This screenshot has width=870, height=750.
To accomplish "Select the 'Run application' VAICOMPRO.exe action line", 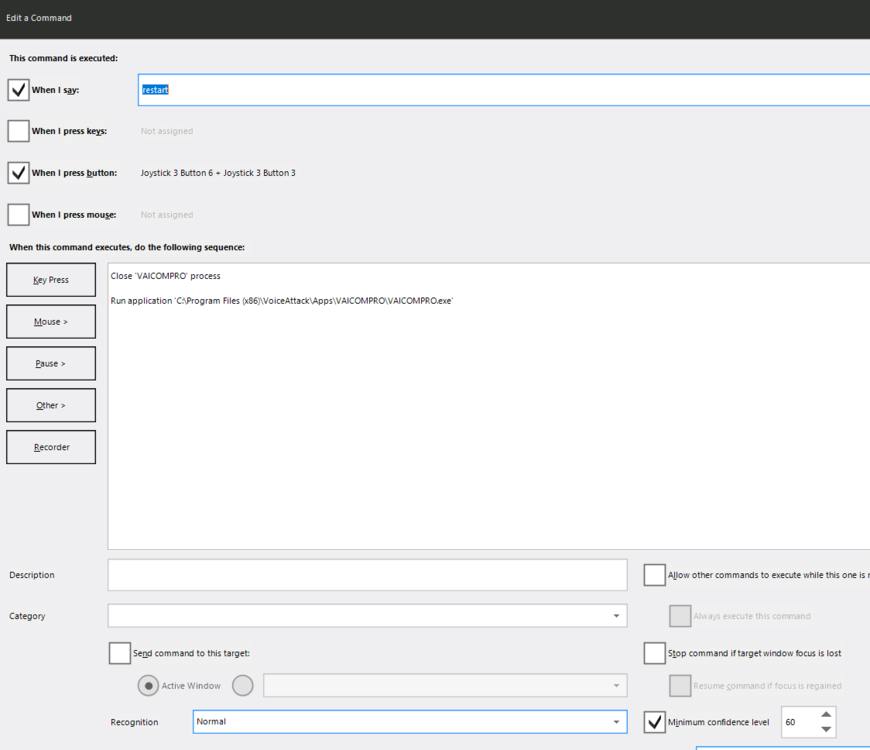I will point(282,301).
